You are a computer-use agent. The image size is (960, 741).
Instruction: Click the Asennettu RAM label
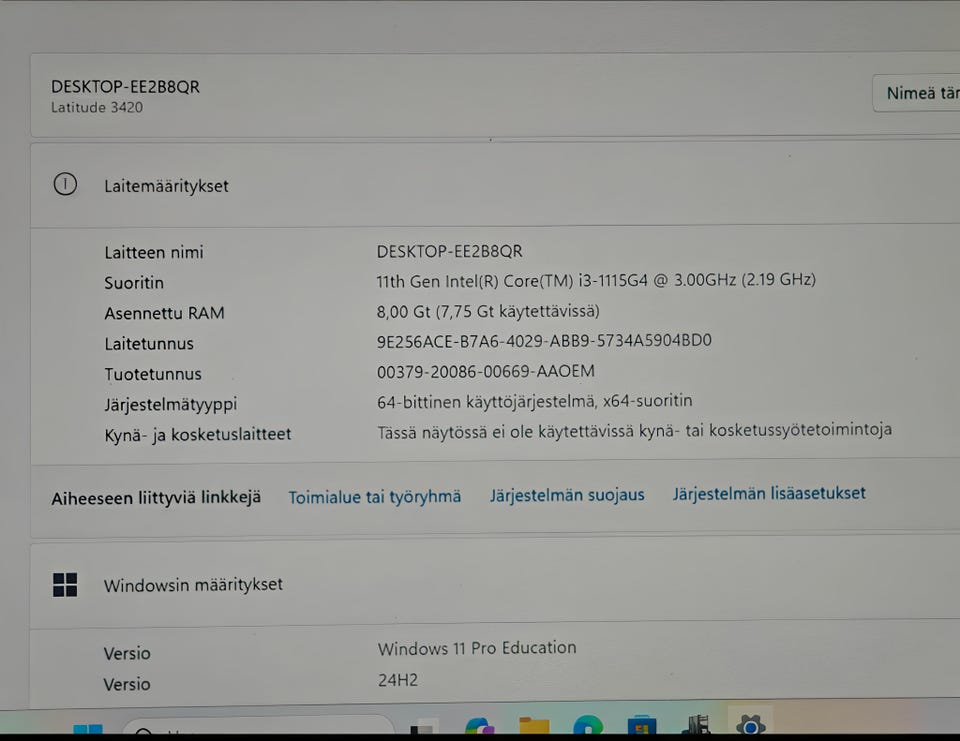(164, 314)
